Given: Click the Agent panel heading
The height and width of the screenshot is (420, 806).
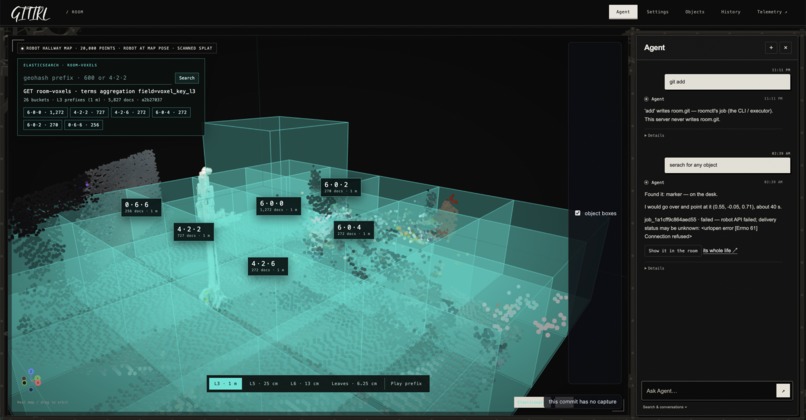Looking at the screenshot, I should tap(654, 48).
